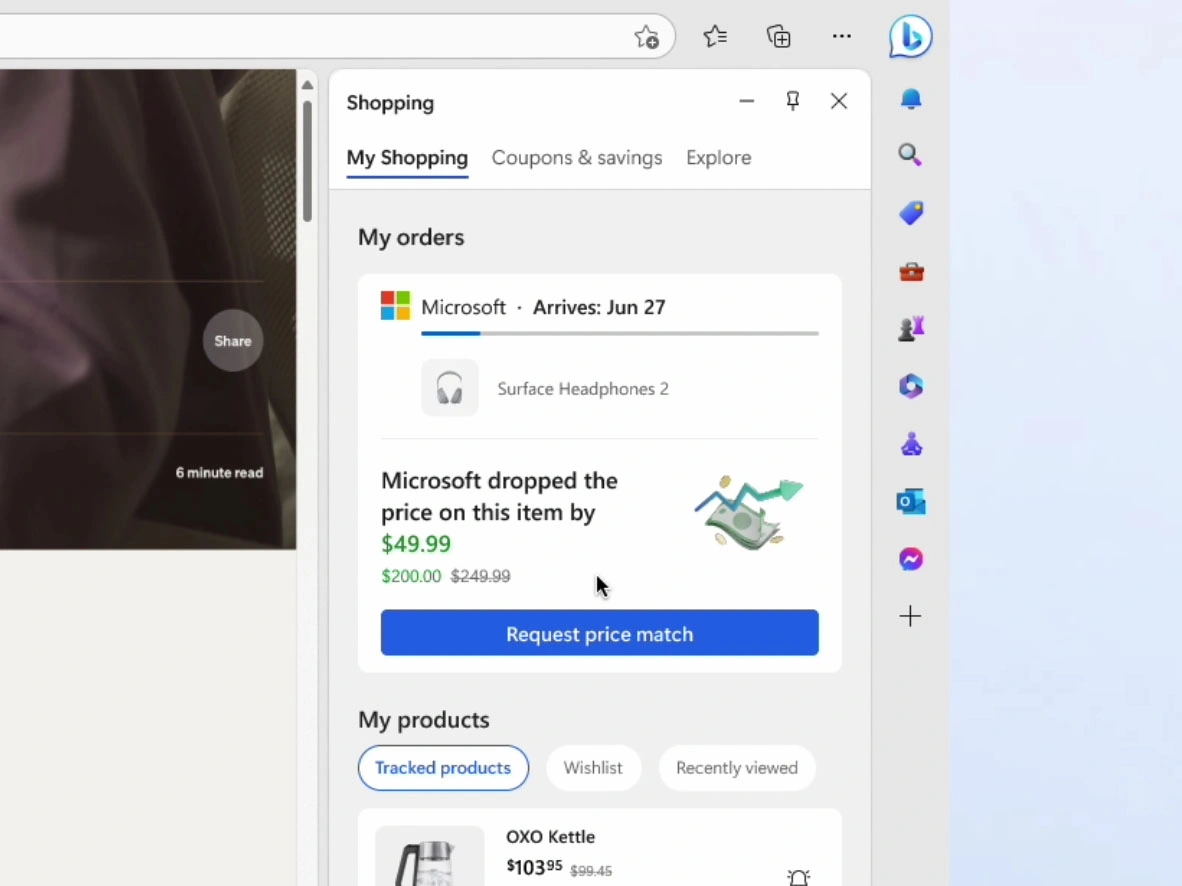Screen dimensions: 1182x886
Task: Open Outlook icon in sidebar
Action: tap(911, 501)
